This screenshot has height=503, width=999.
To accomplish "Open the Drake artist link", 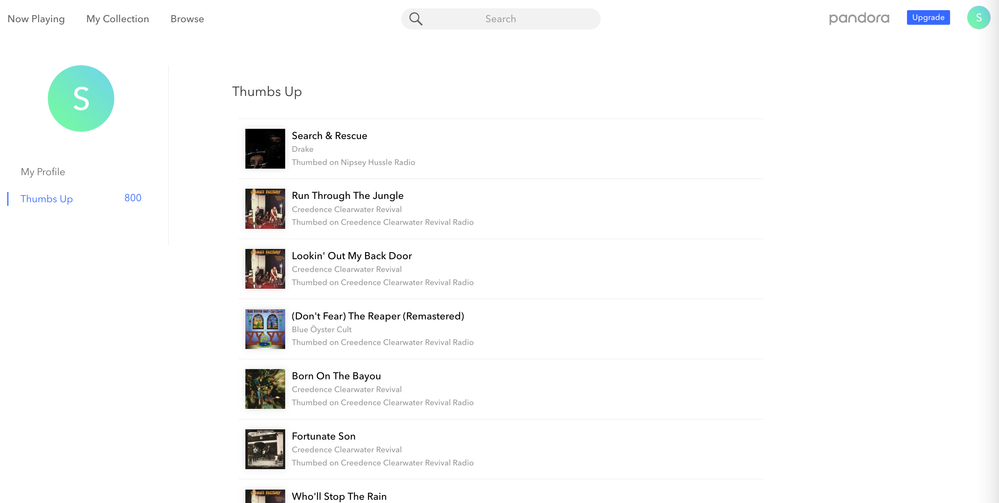I will [x=302, y=149].
